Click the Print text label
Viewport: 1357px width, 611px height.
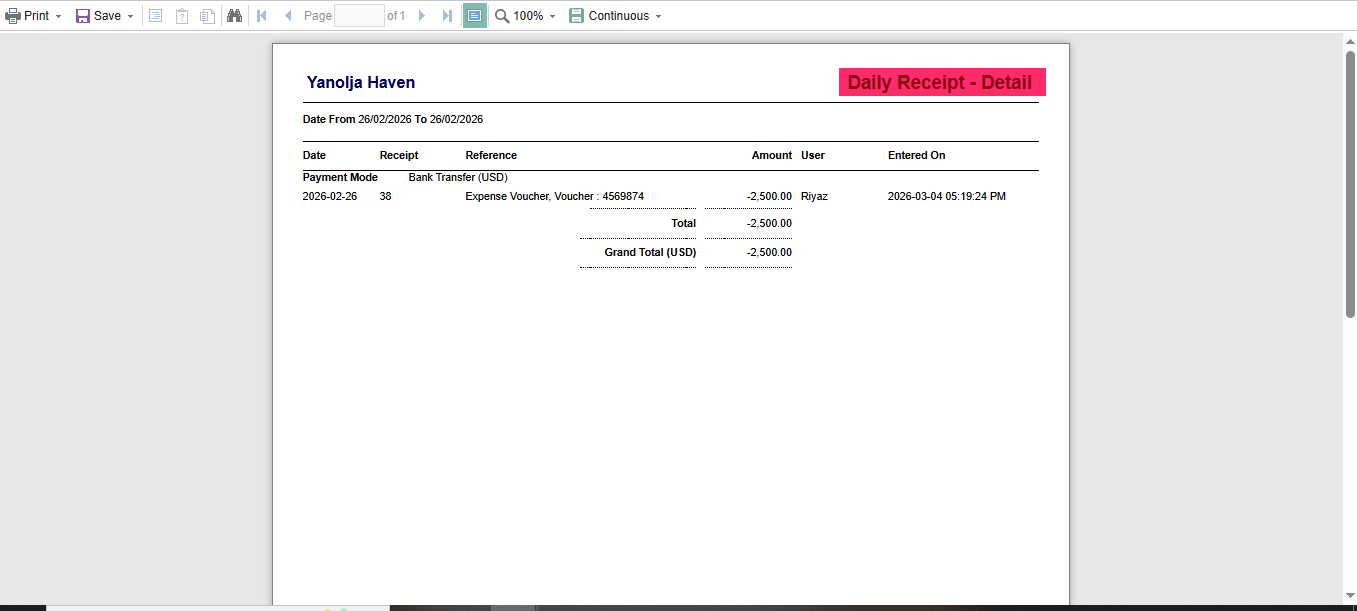tap(37, 16)
